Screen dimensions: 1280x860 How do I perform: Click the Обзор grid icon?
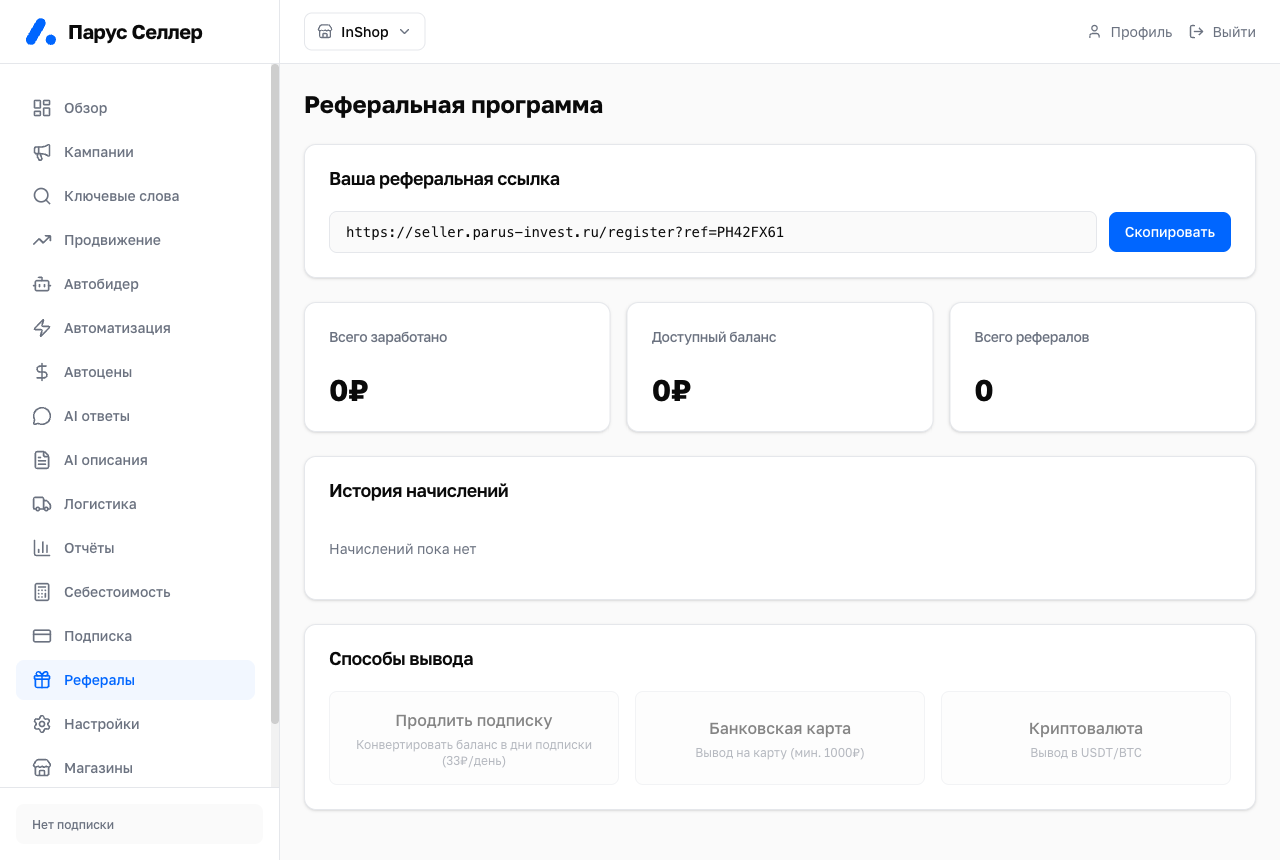tap(42, 108)
